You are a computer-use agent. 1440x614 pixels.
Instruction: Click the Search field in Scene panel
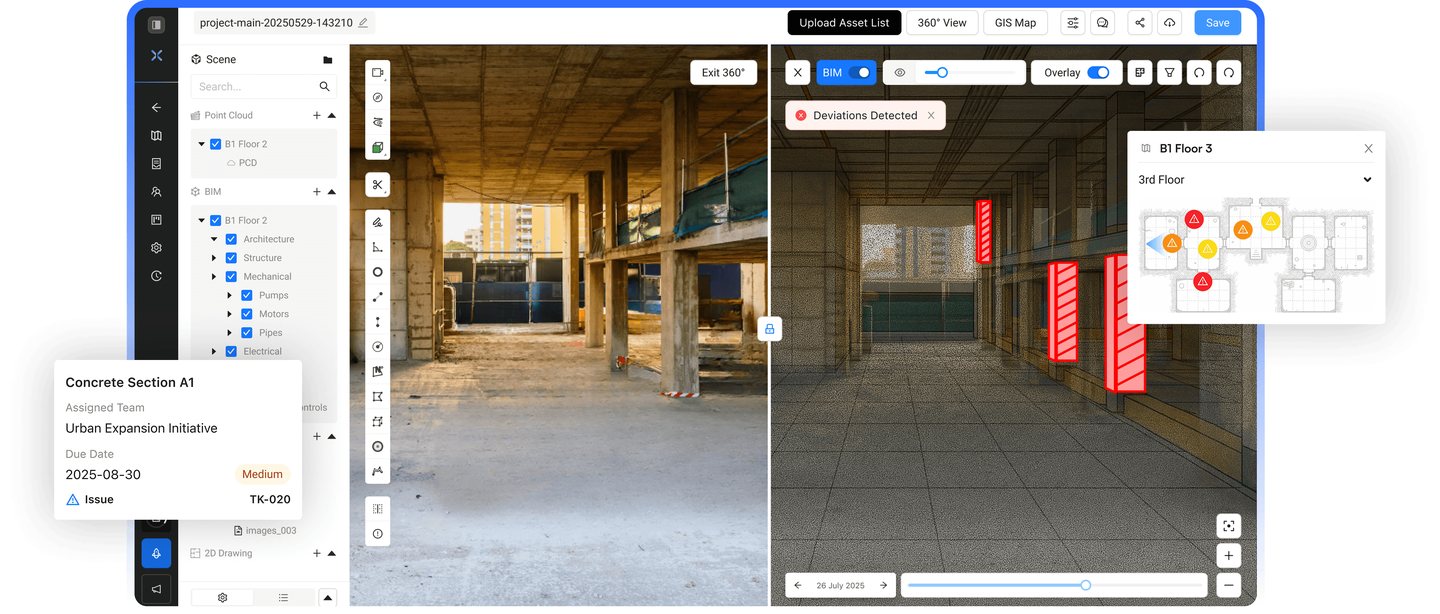tap(264, 87)
